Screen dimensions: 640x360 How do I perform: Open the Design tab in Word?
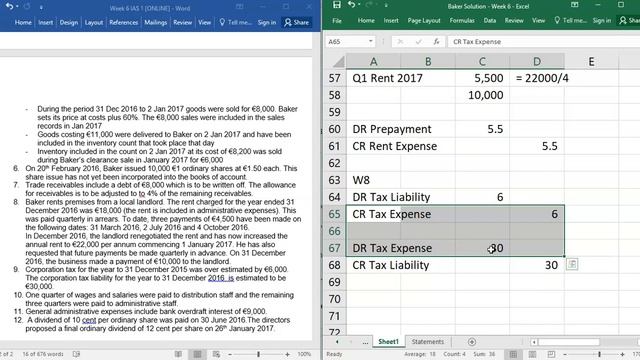pos(69,22)
